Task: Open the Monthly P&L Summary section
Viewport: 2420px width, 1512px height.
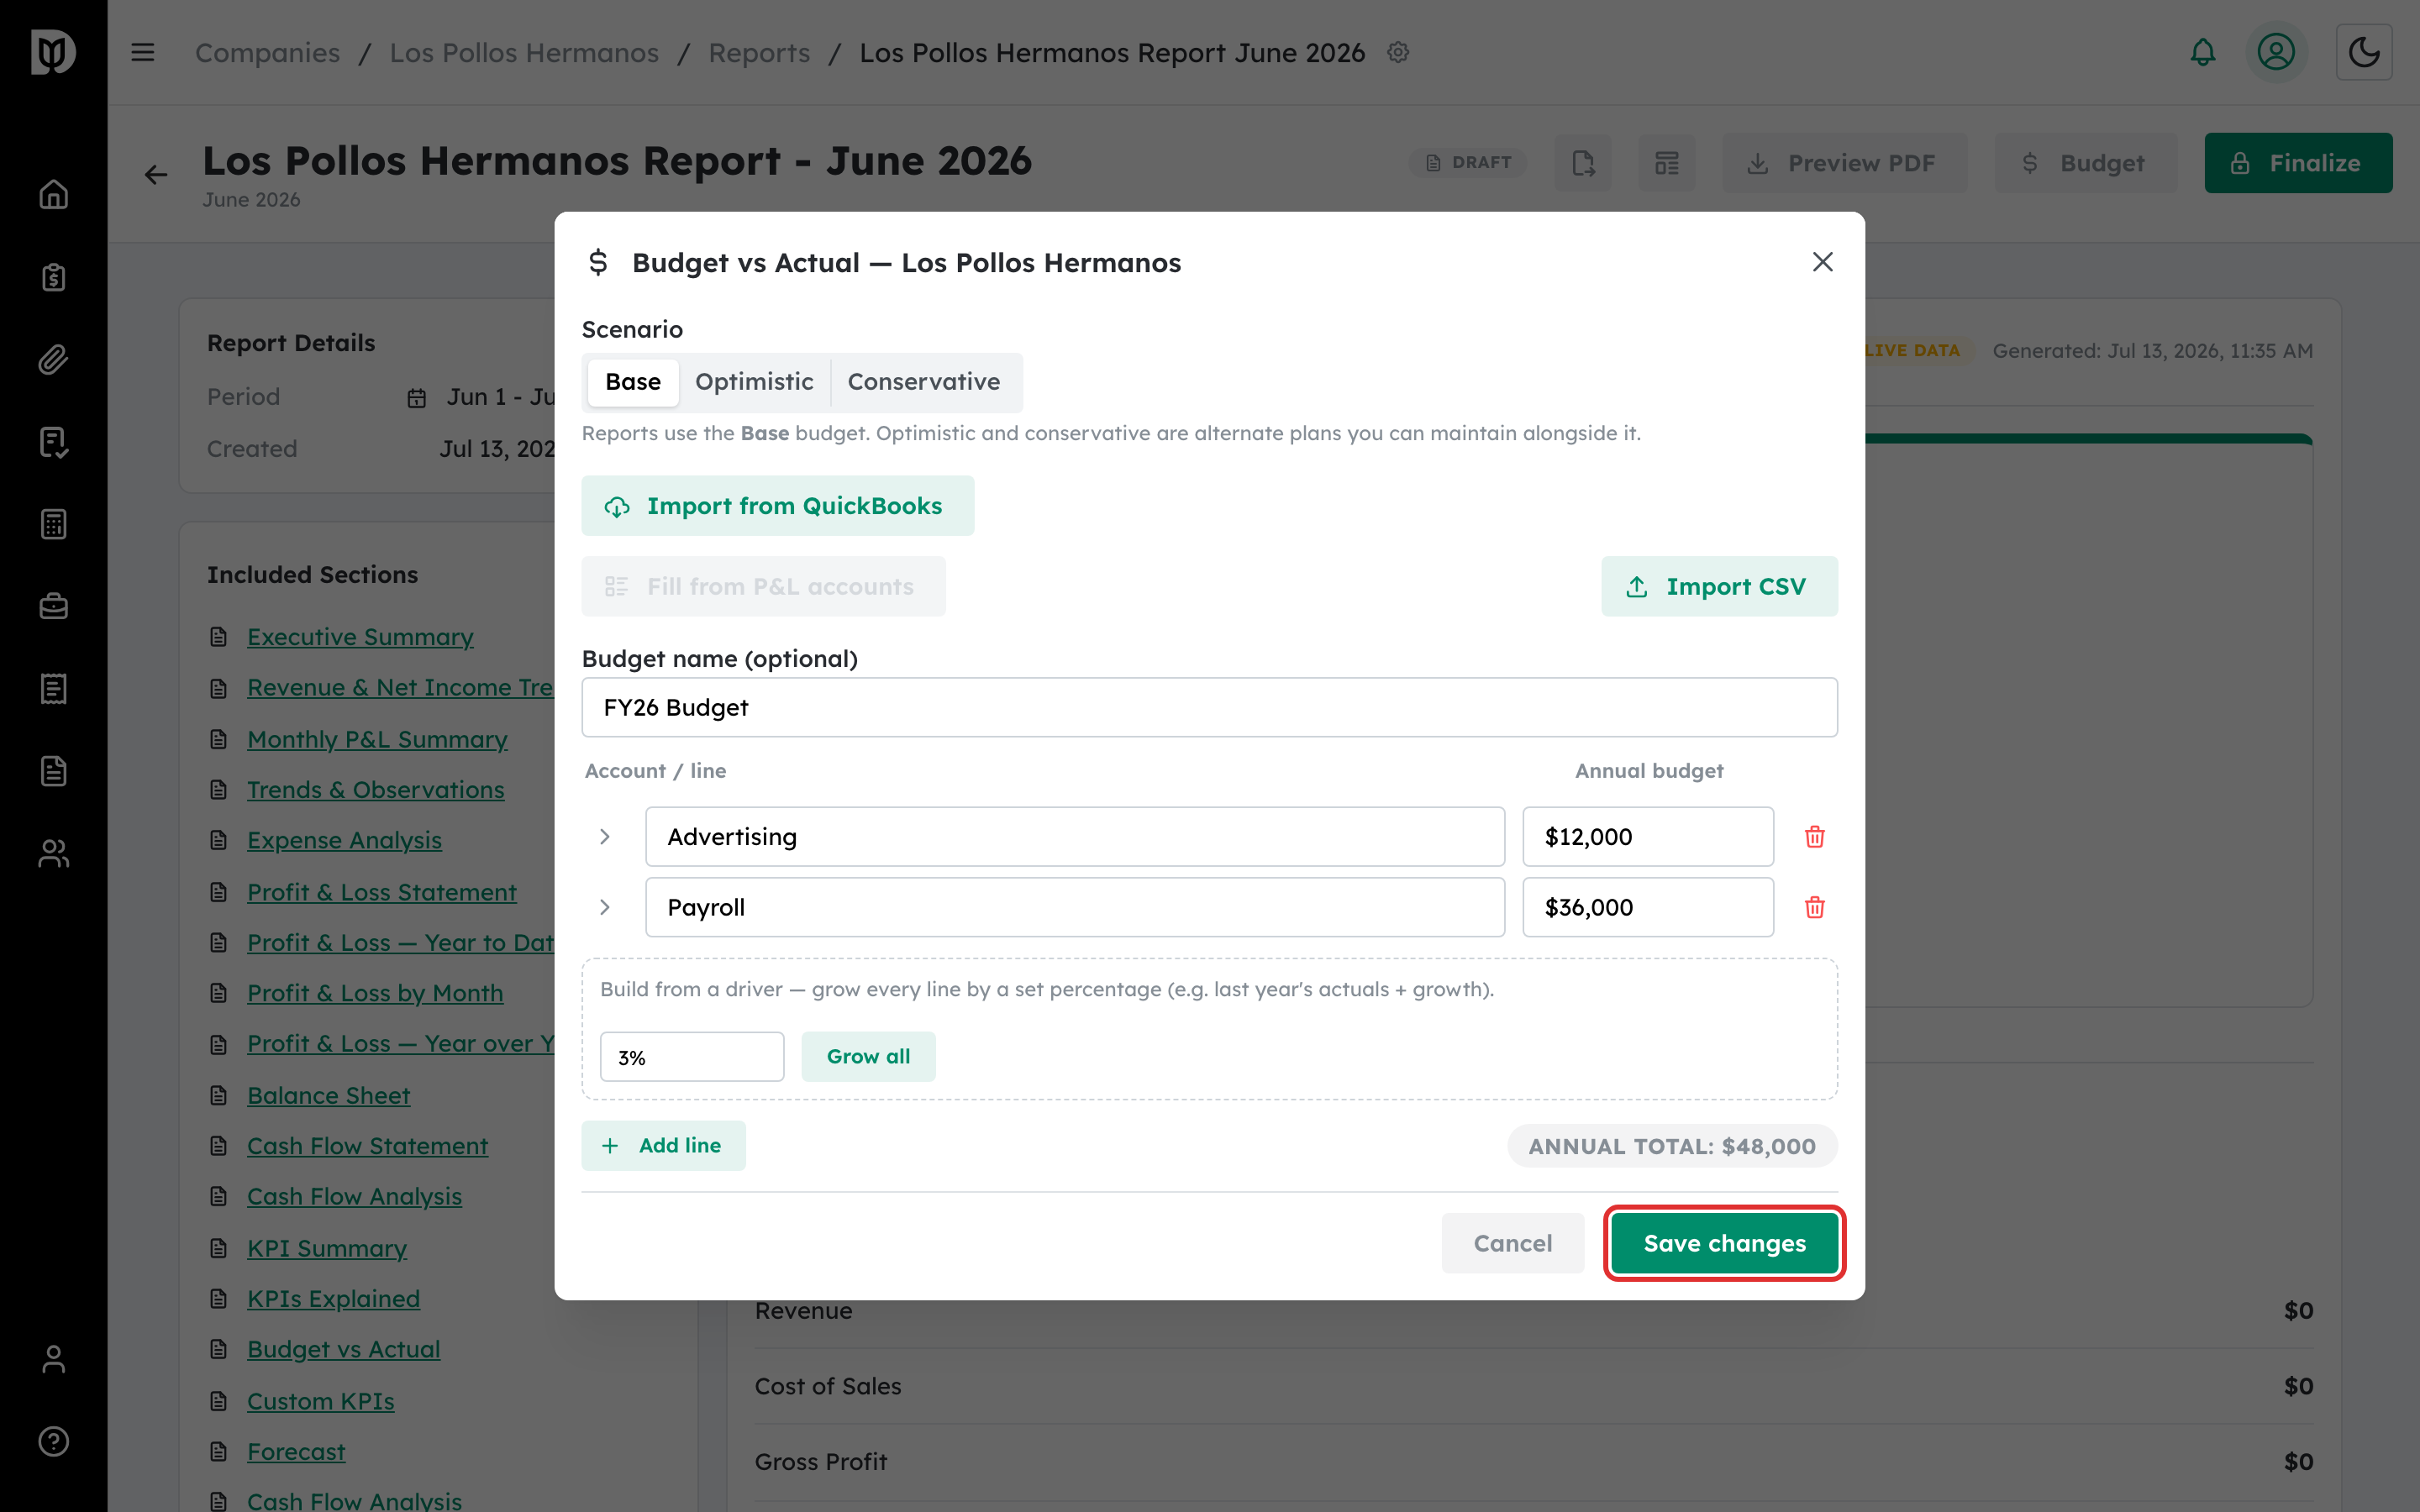Action: pyautogui.click(x=377, y=739)
